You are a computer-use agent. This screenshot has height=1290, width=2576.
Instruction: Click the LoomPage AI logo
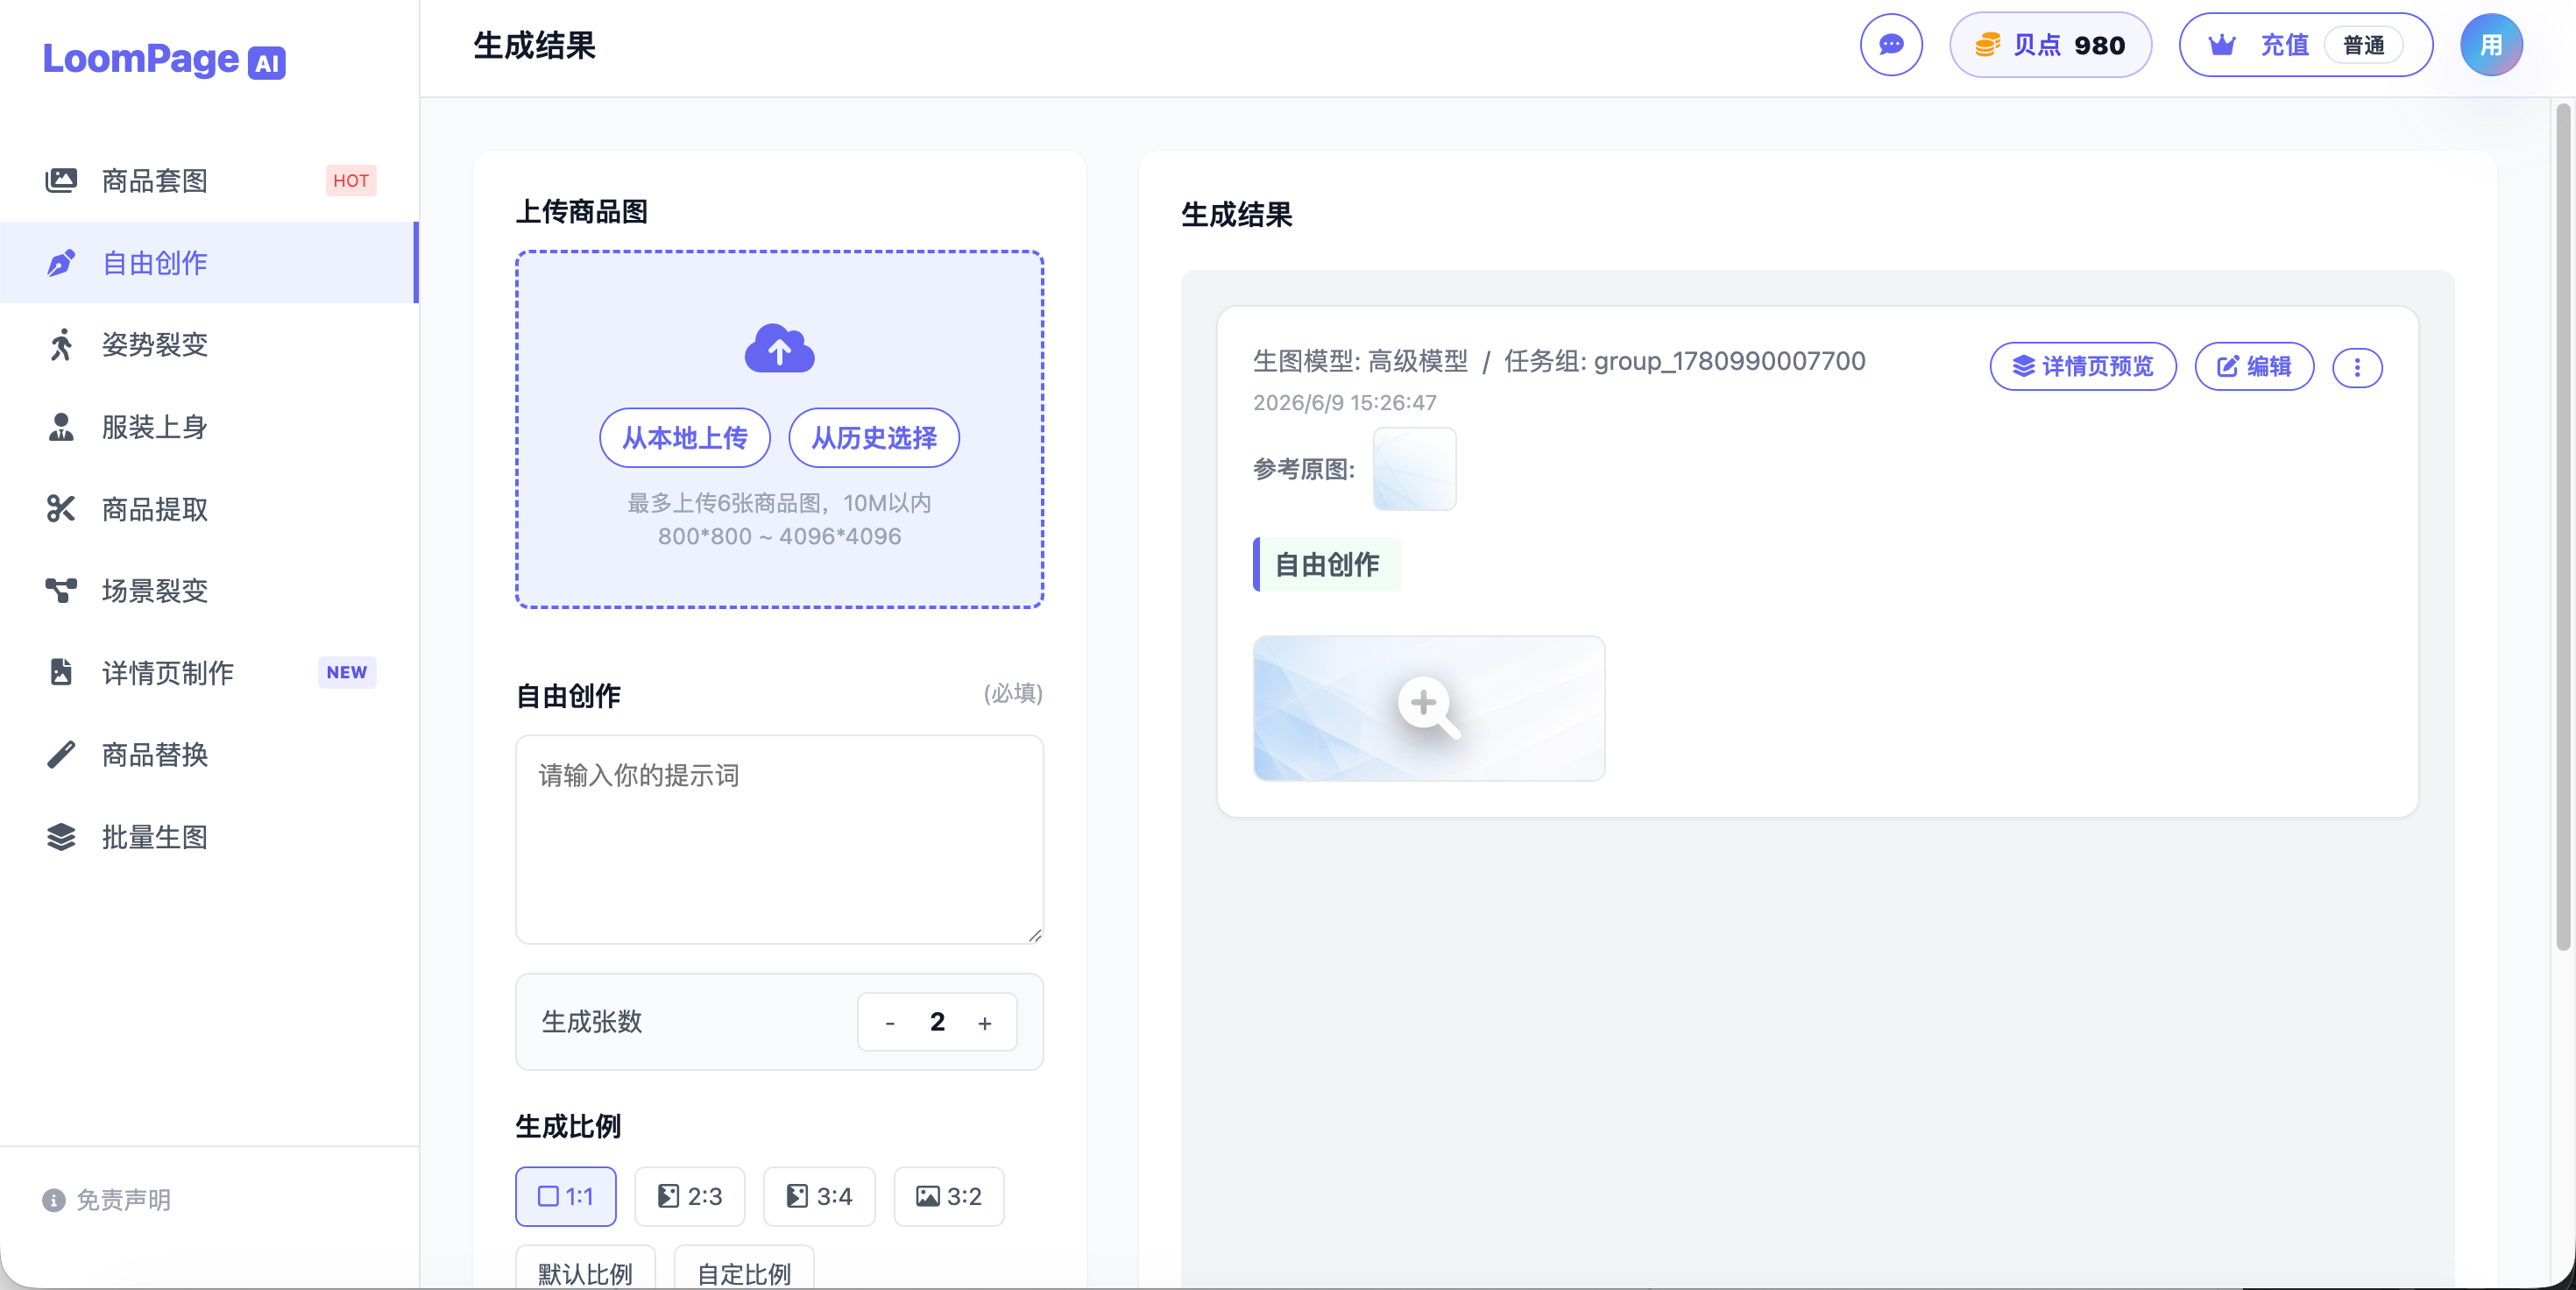164,60
